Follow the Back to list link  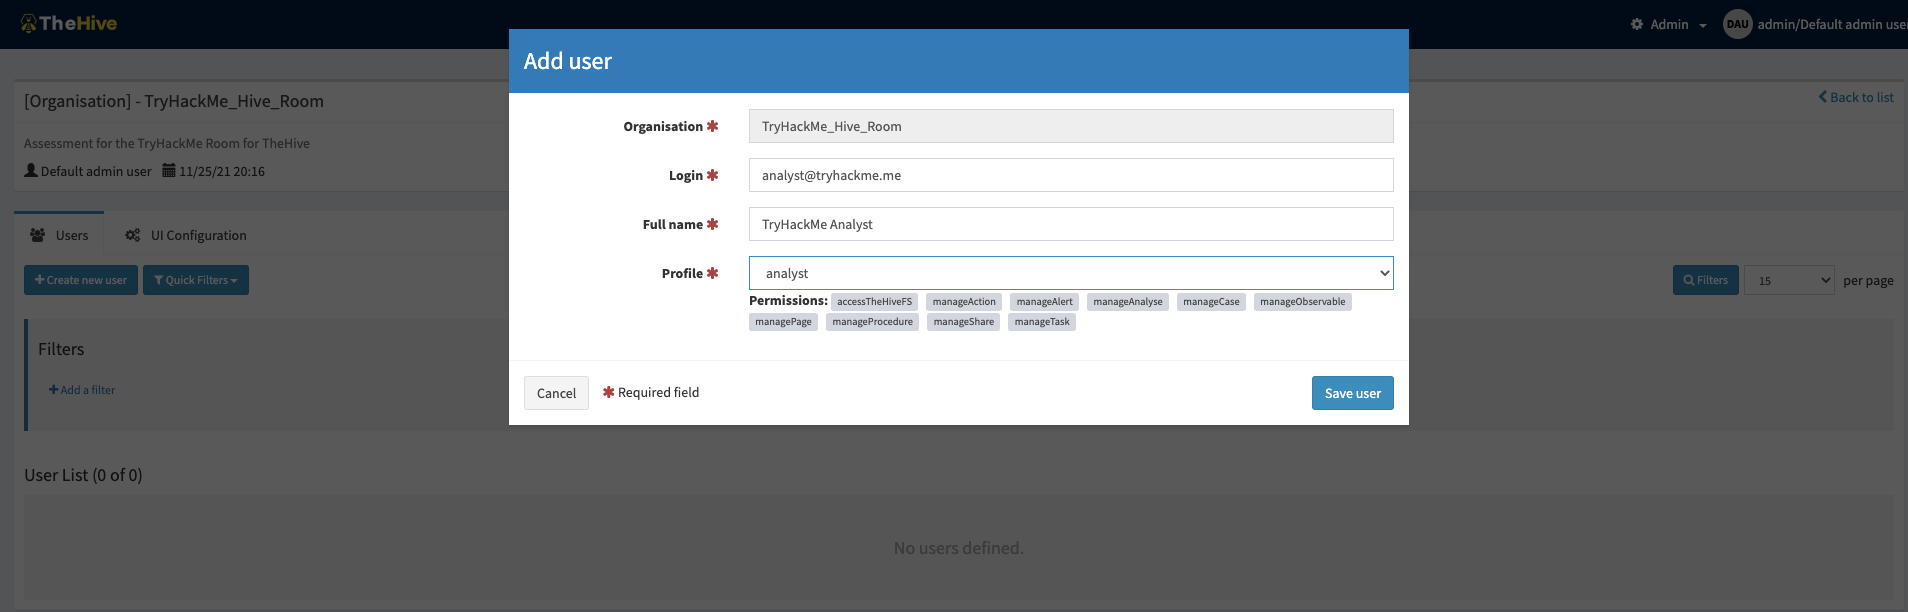[x=1855, y=97]
